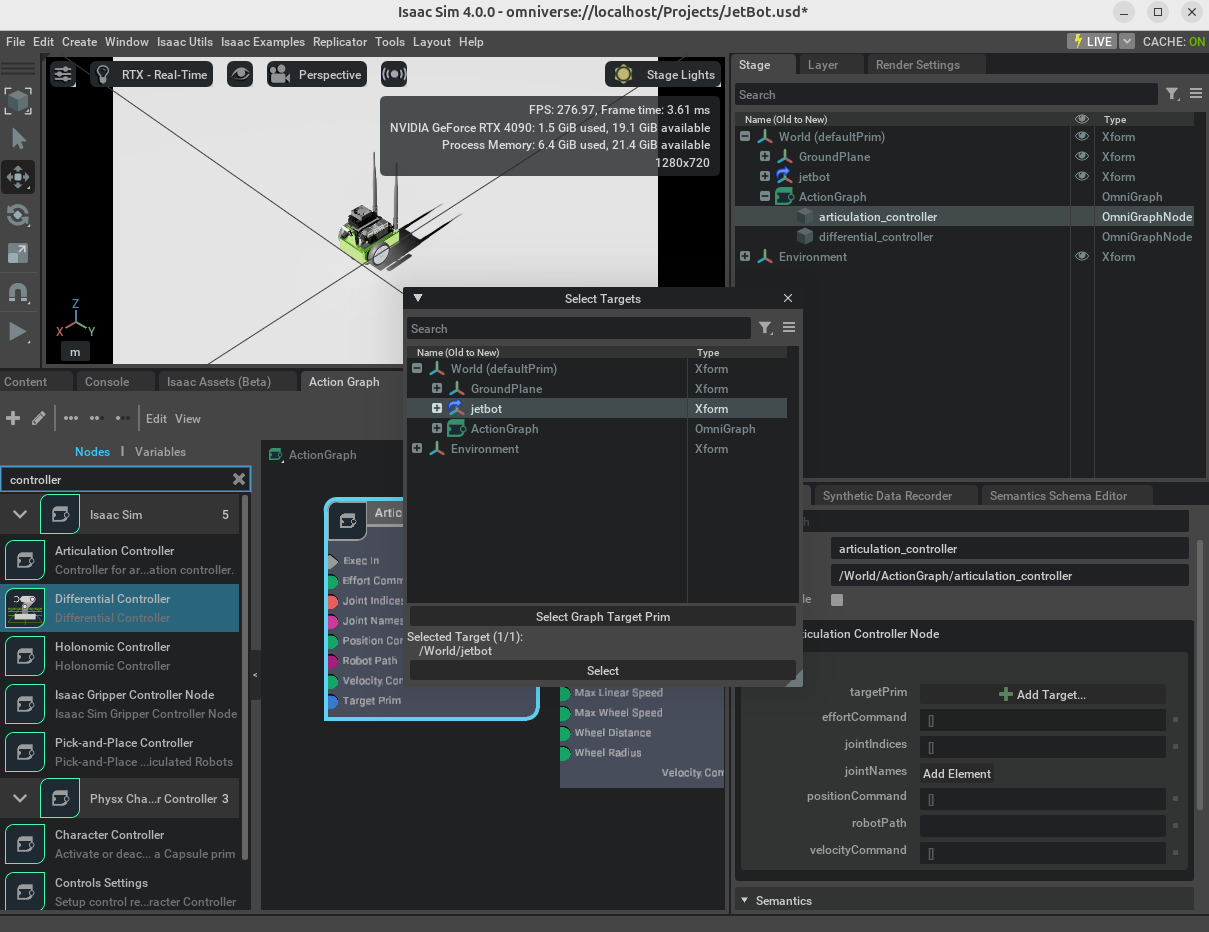Open the Stage panel options hamburger menu
The image size is (1209, 932).
click(x=1196, y=94)
